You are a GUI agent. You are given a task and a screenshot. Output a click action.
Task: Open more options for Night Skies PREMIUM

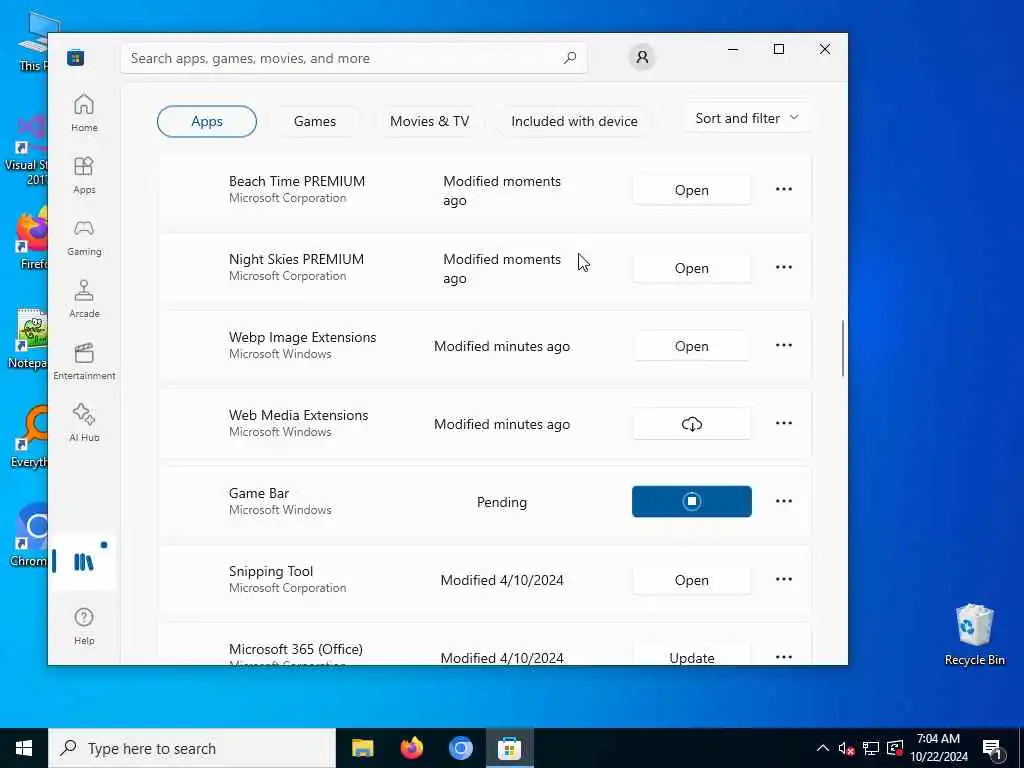tap(784, 267)
